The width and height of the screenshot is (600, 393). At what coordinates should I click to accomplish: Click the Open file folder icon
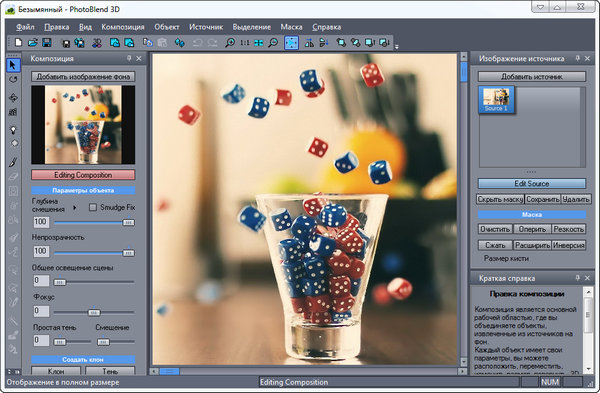tap(33, 42)
